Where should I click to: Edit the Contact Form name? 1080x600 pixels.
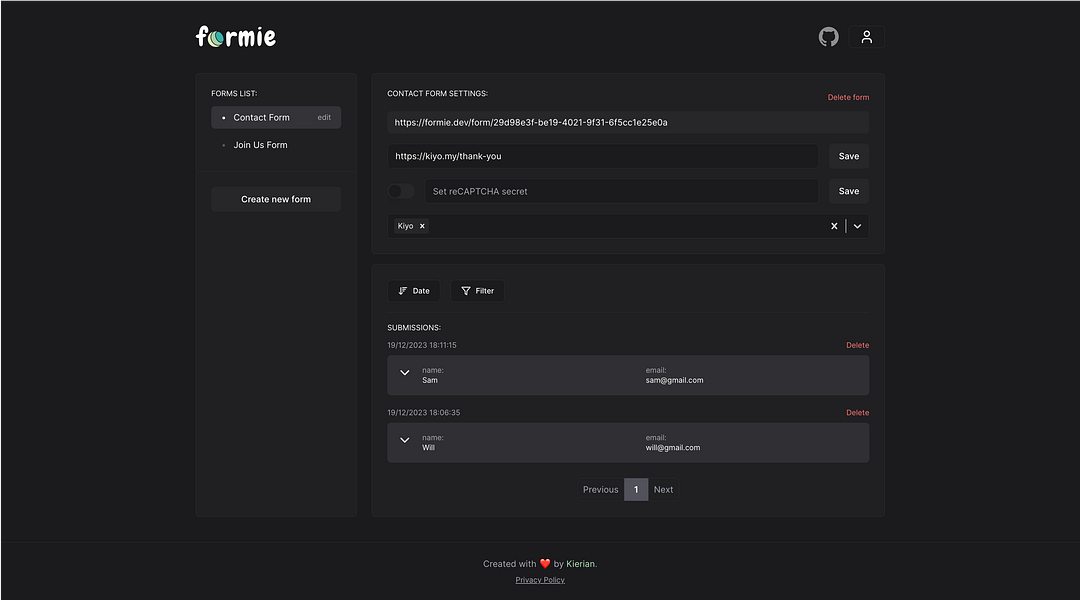[x=324, y=117]
